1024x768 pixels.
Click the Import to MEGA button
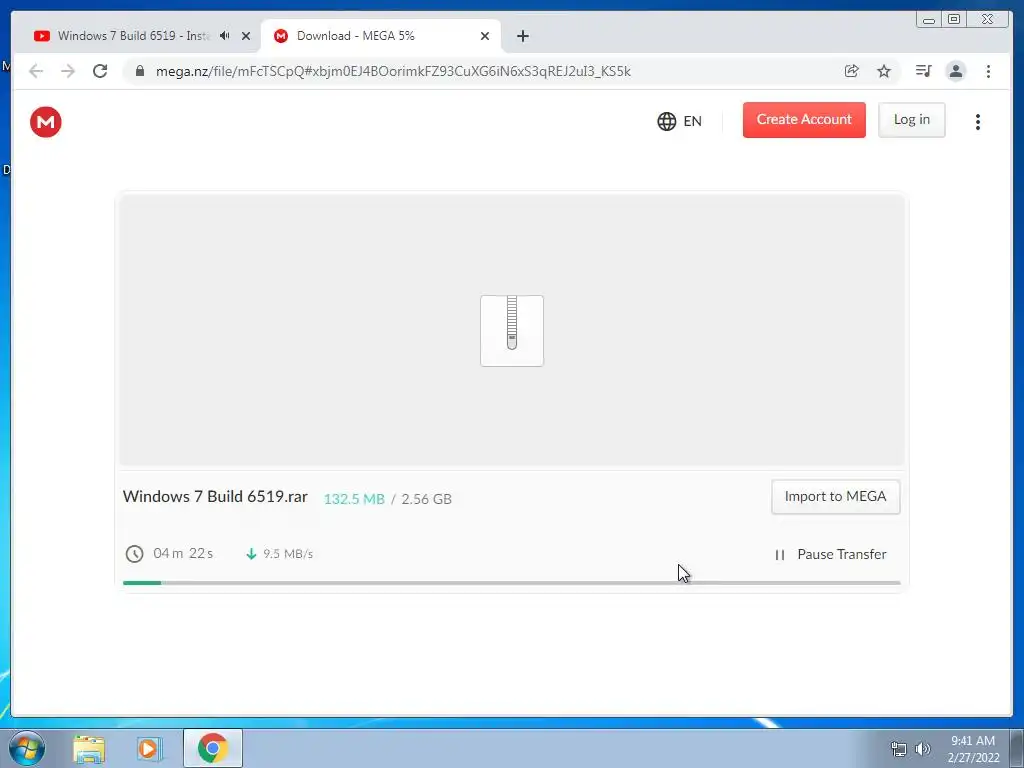[835, 497]
